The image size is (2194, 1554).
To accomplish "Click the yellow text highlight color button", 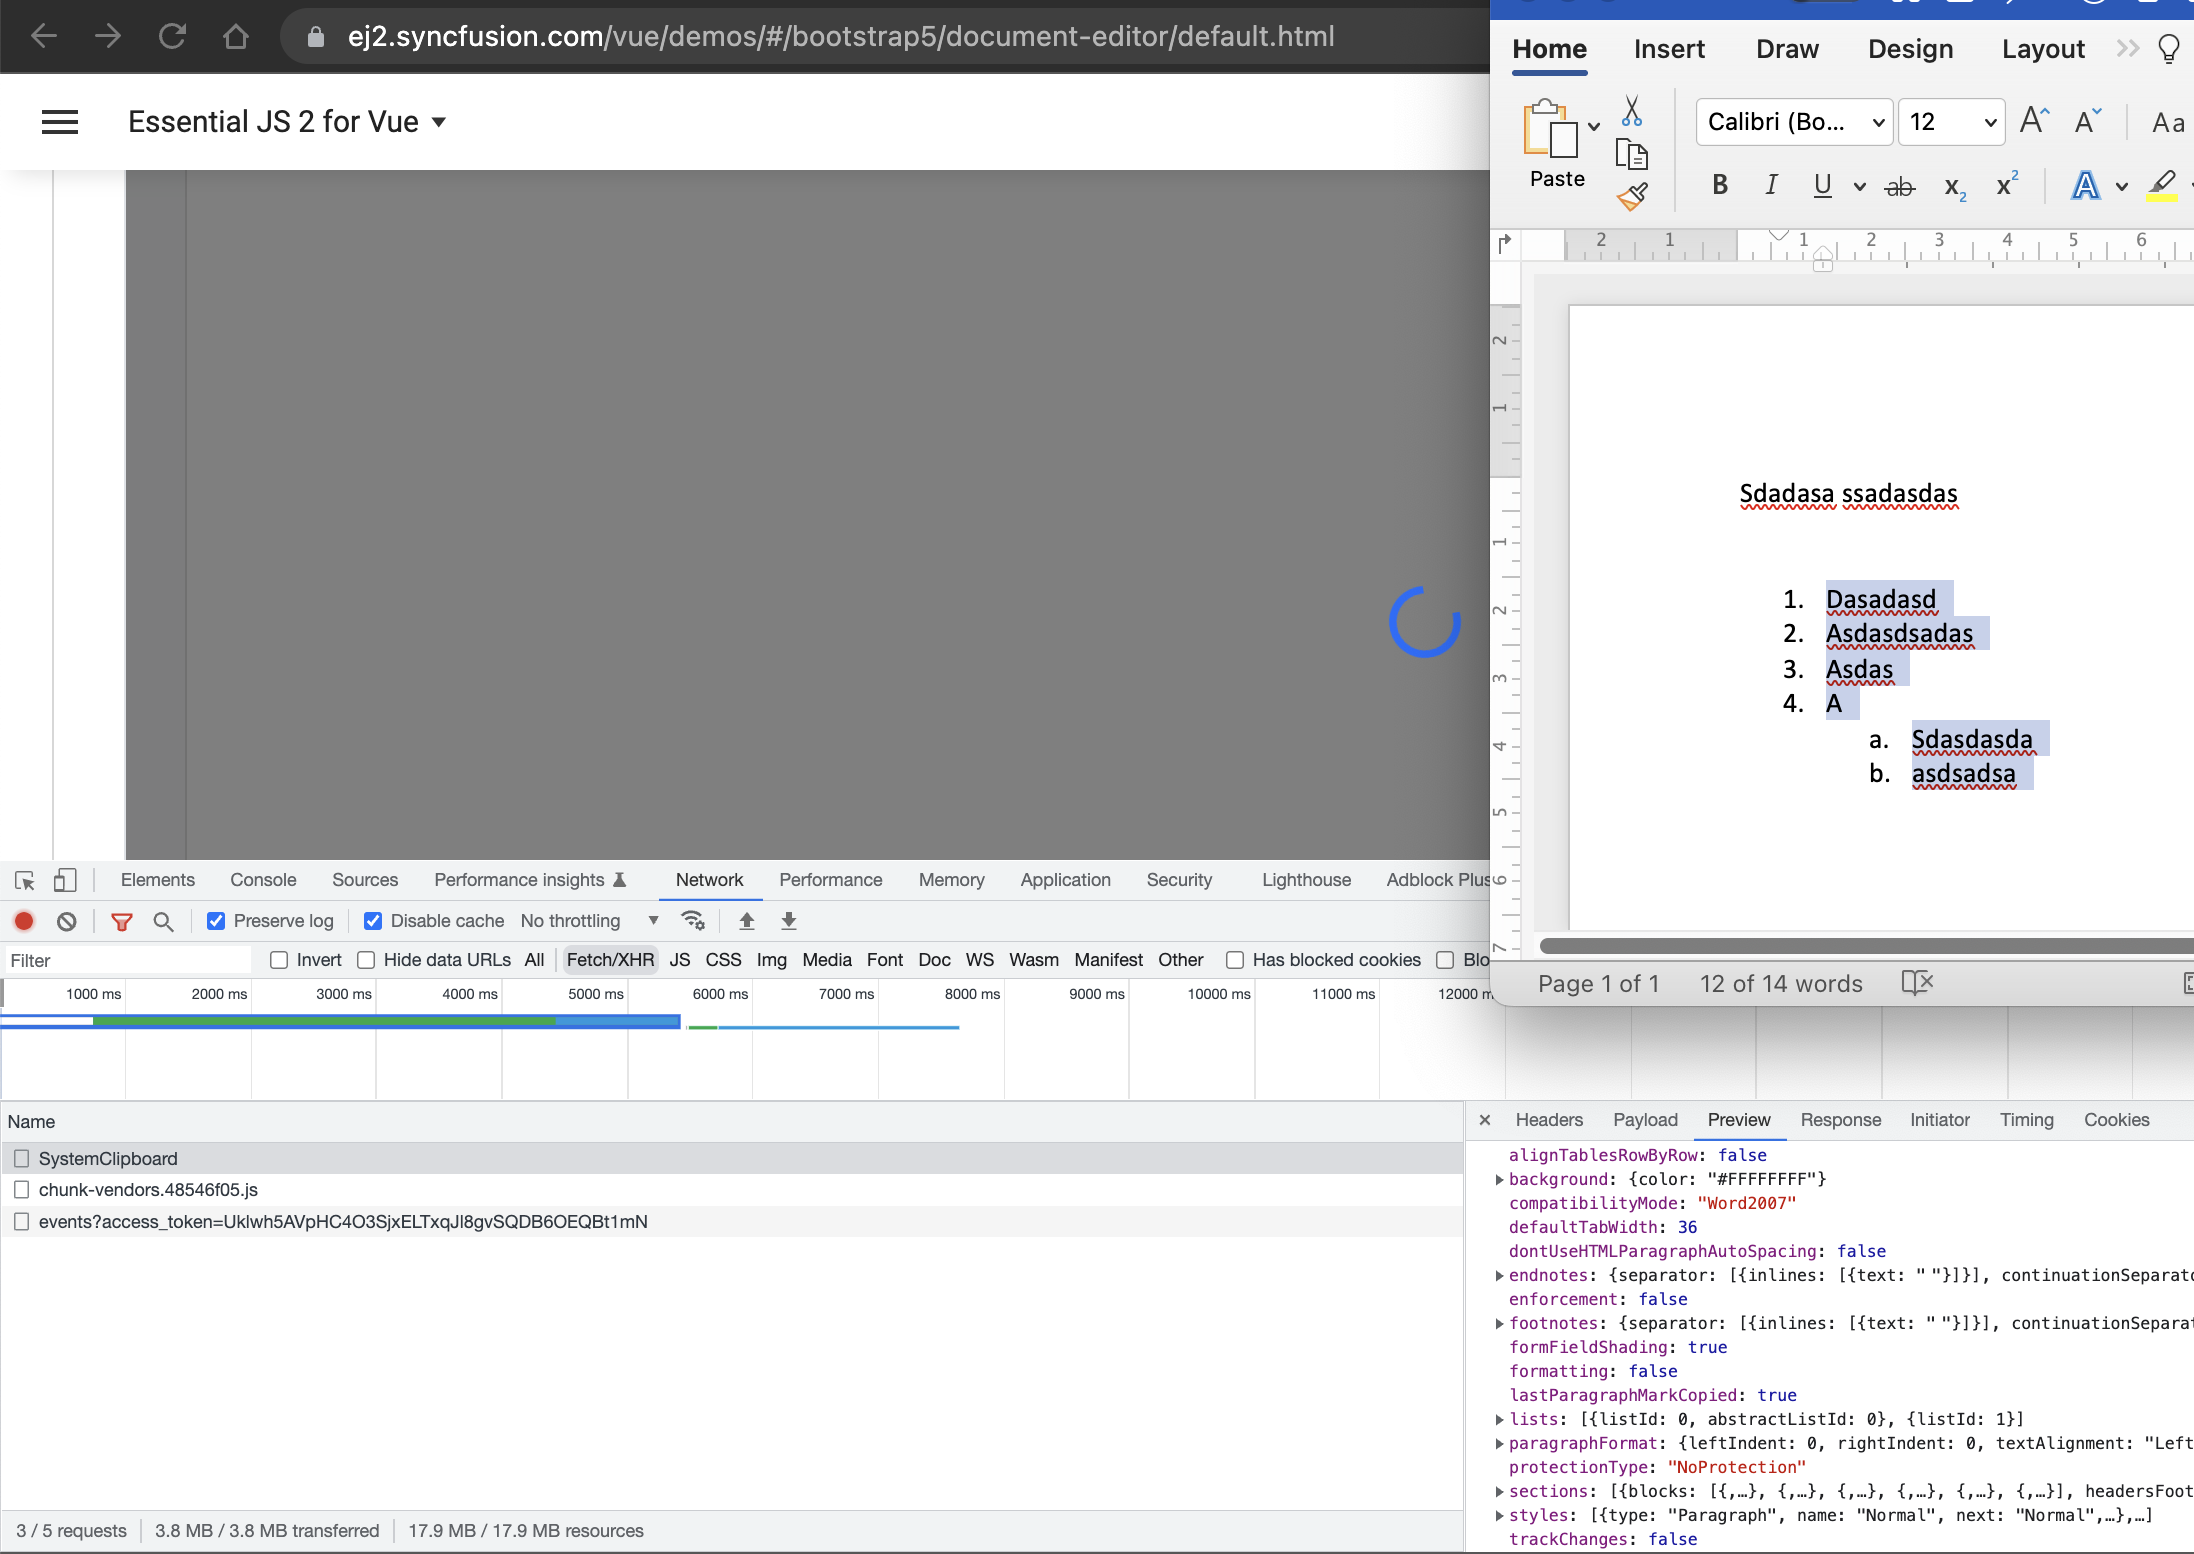I will click(2161, 185).
